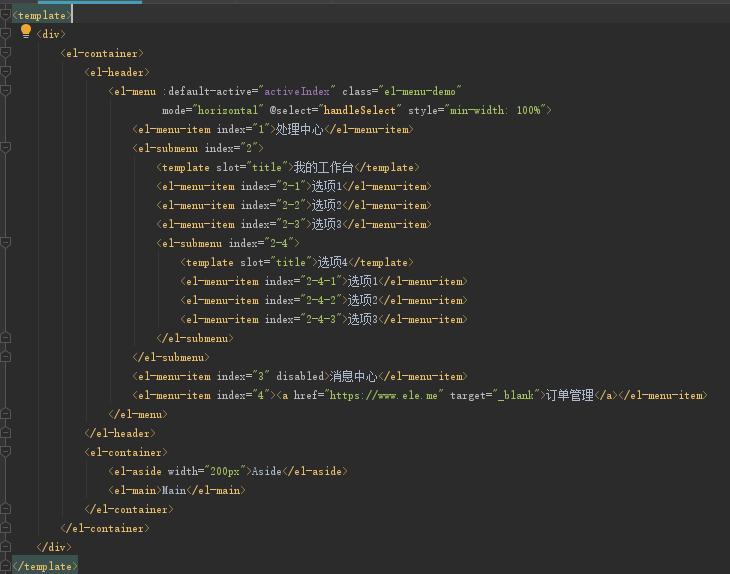Image resolution: width=730 pixels, height=574 pixels.
Task: Click the closing /div tag
Action: (54, 547)
